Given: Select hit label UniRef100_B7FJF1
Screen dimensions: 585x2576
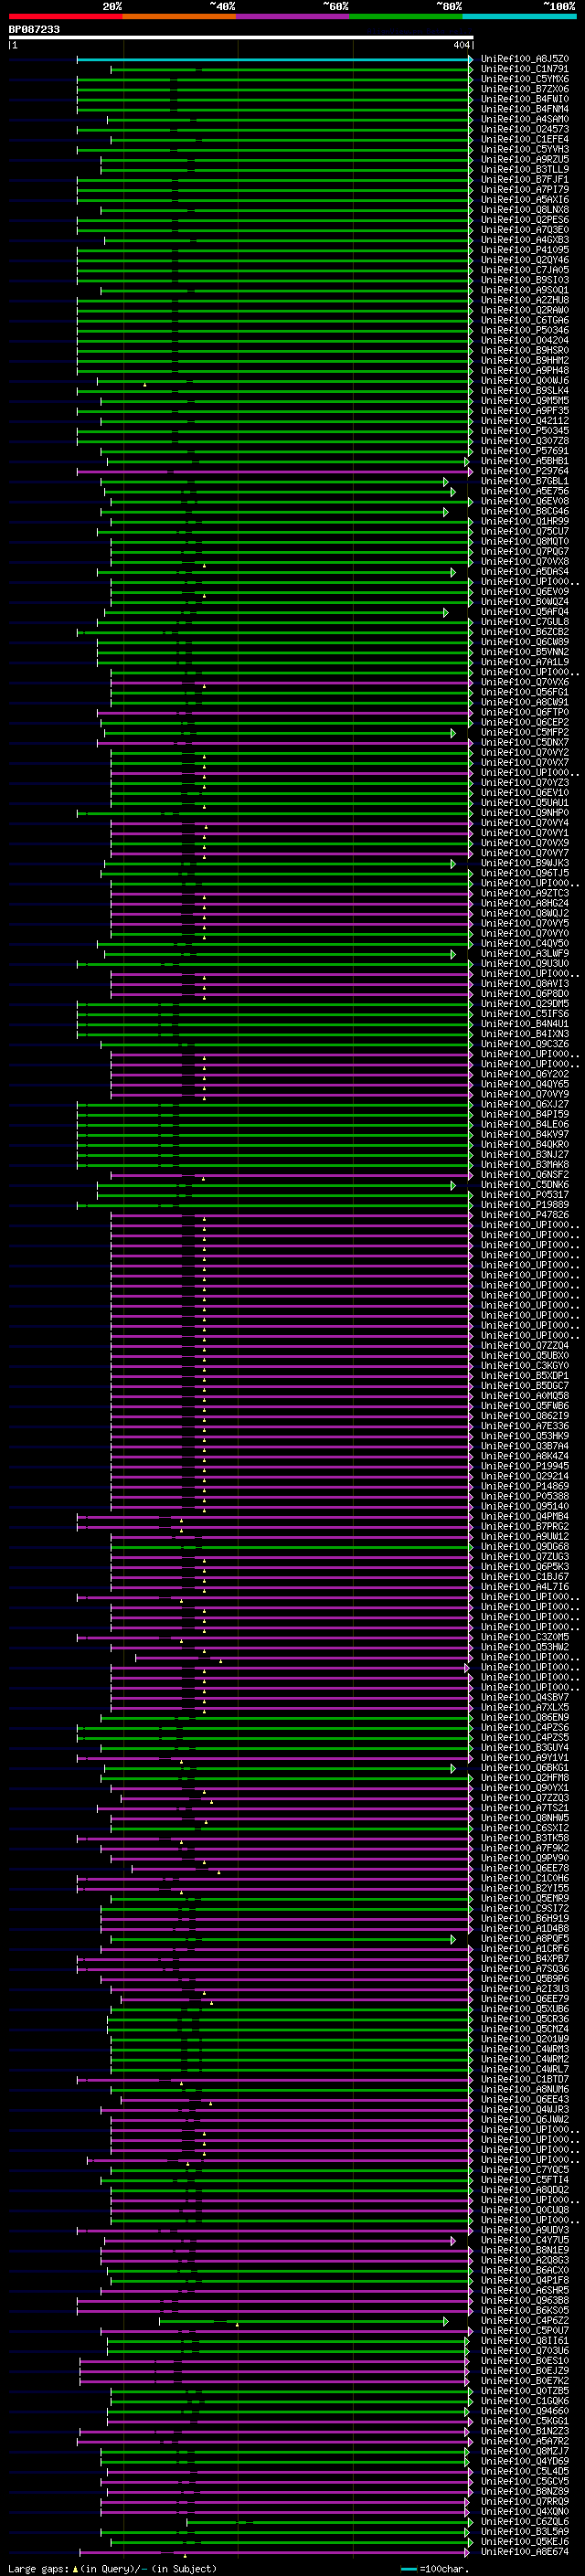Looking at the screenshot, I should click(x=525, y=180).
